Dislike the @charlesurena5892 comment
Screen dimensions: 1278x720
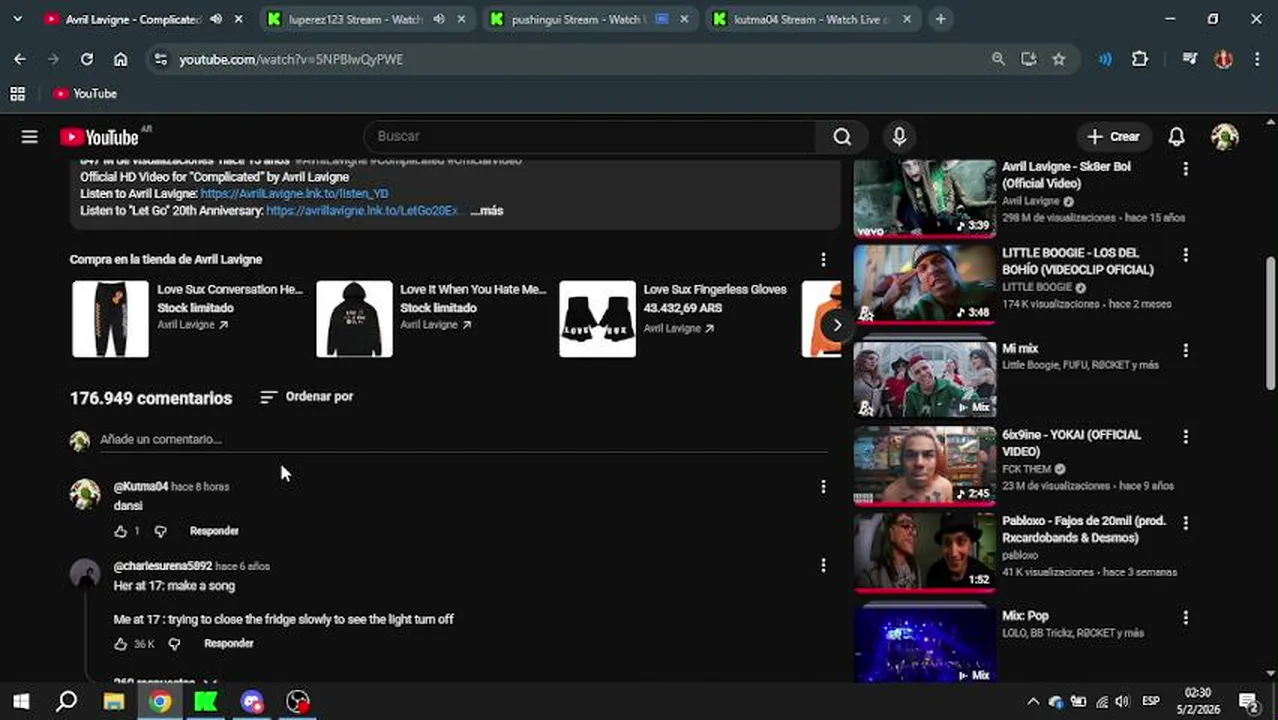174,644
